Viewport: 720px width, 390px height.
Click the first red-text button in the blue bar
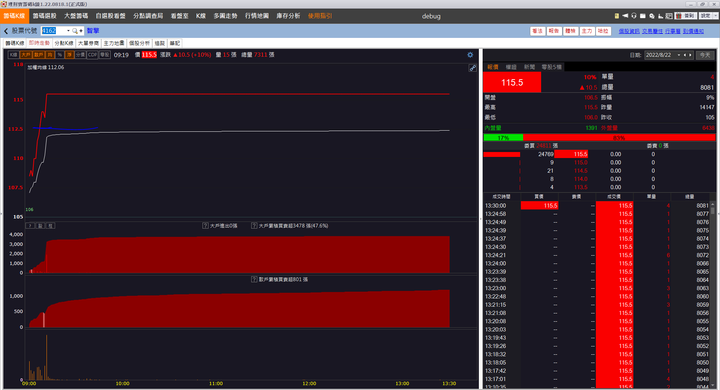coord(537,31)
